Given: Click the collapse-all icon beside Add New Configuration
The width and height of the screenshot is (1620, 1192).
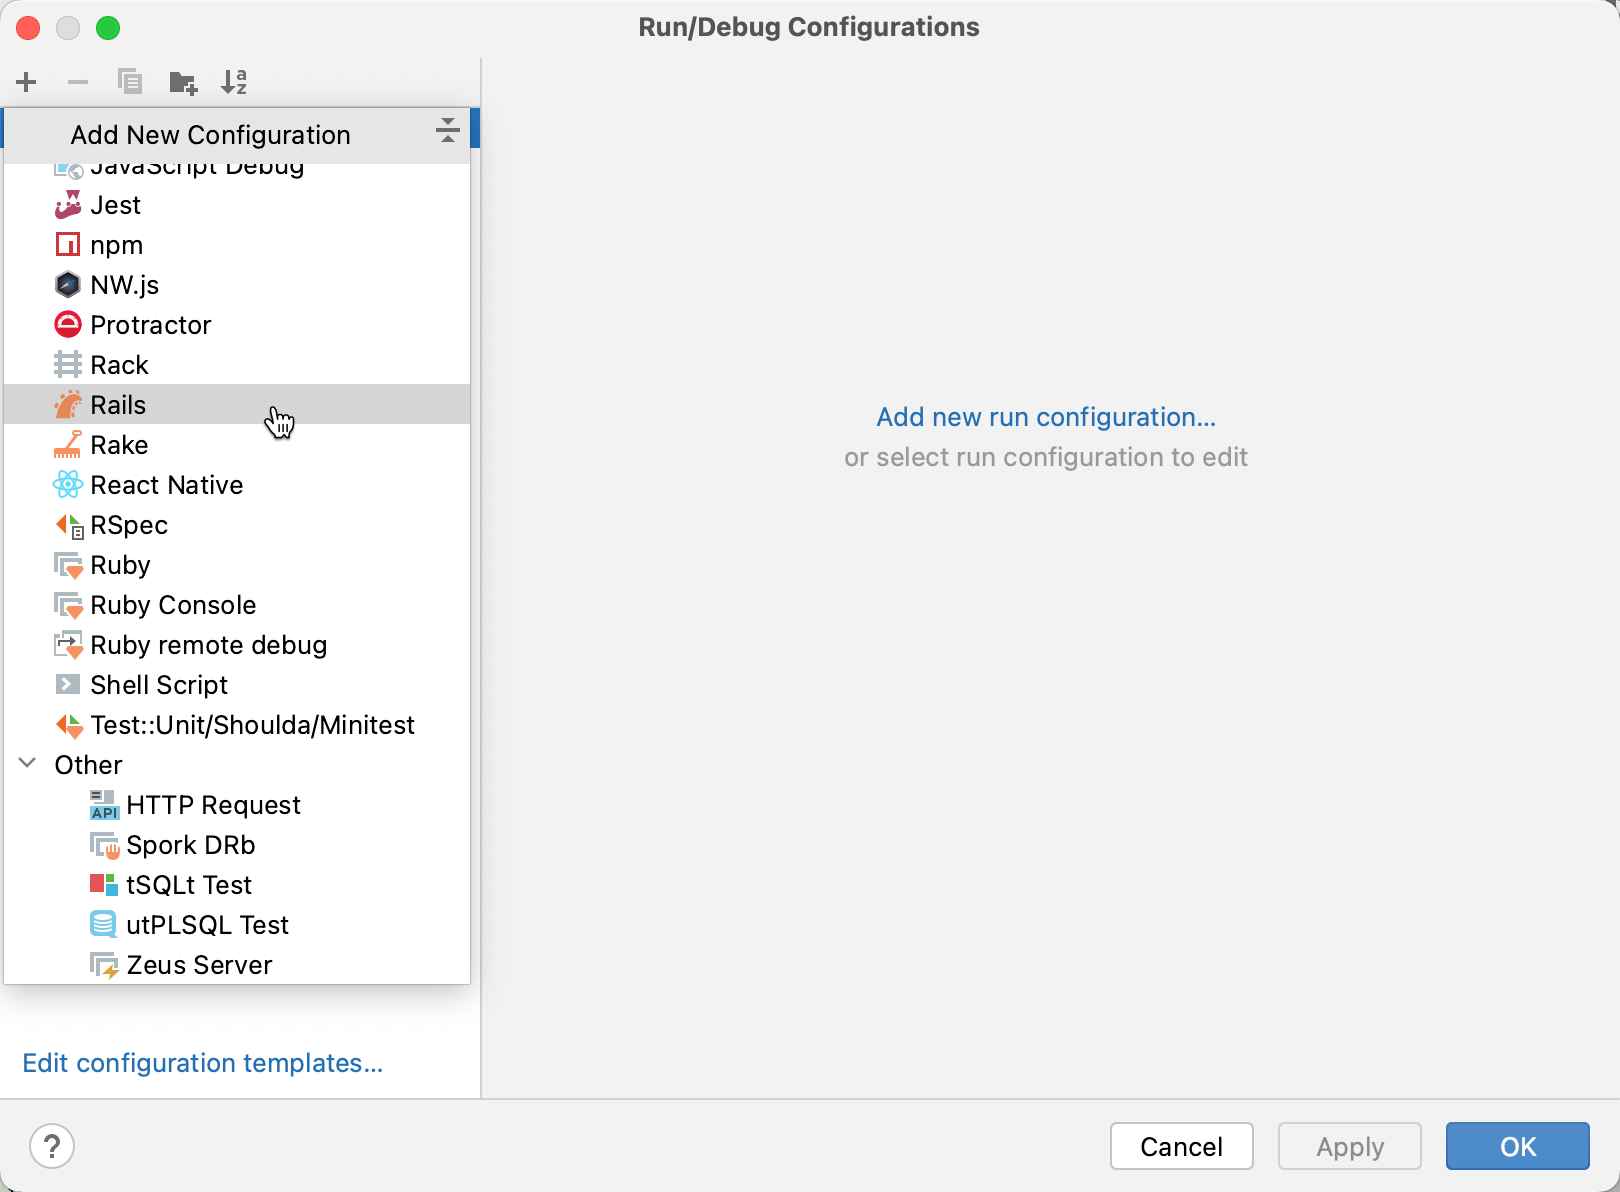Looking at the screenshot, I should [448, 130].
